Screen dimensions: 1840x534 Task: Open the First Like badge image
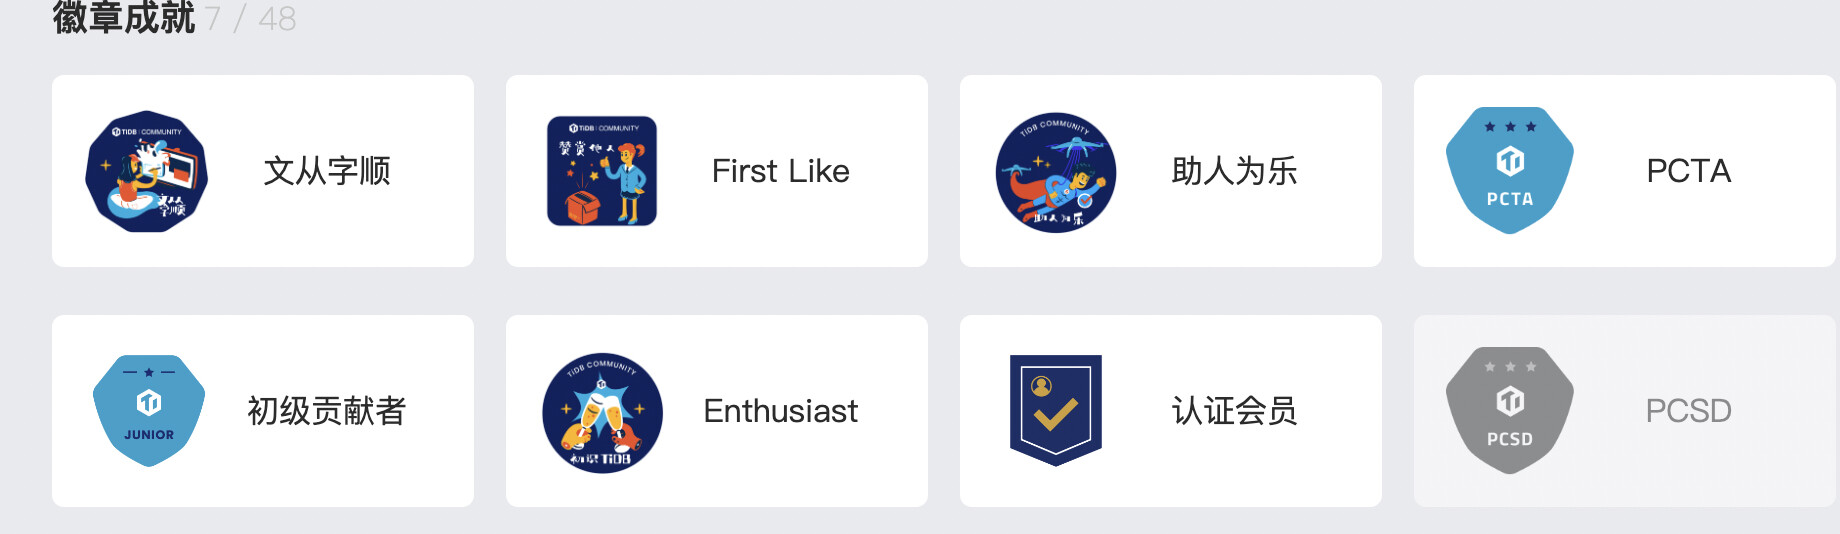tap(602, 171)
